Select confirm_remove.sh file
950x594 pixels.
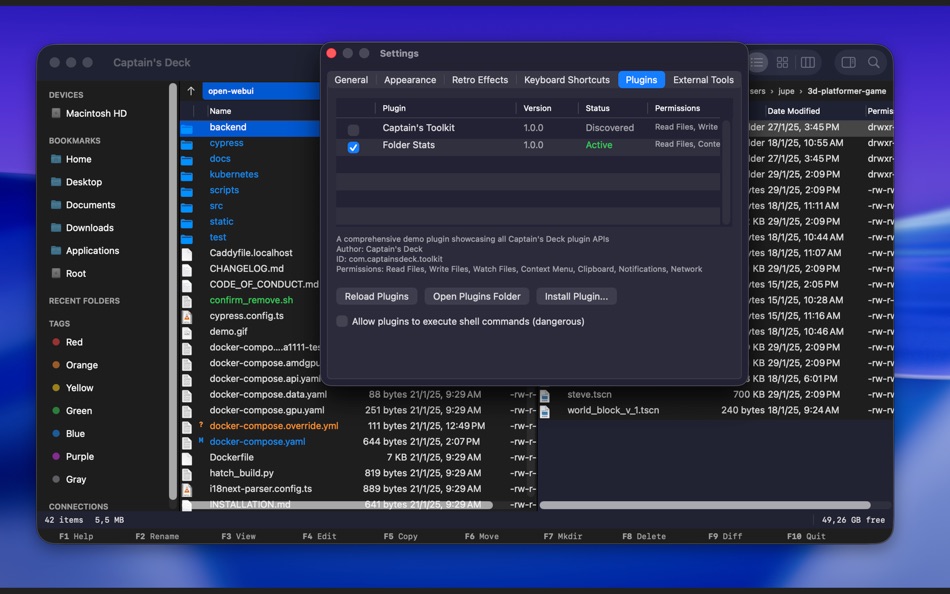click(x=251, y=300)
